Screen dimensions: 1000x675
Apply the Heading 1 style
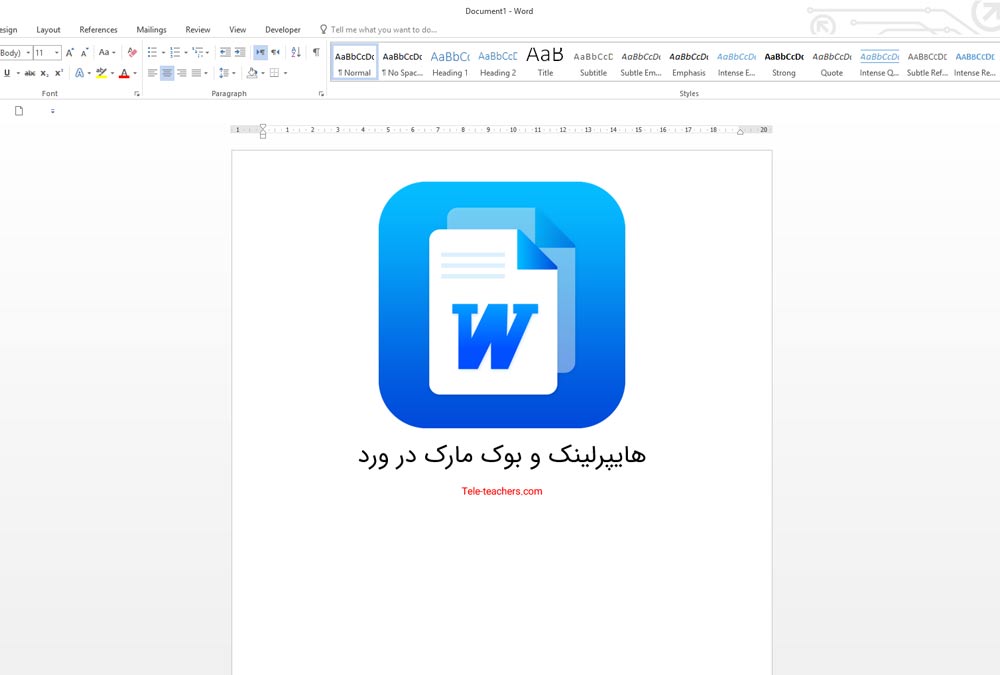[x=450, y=62]
